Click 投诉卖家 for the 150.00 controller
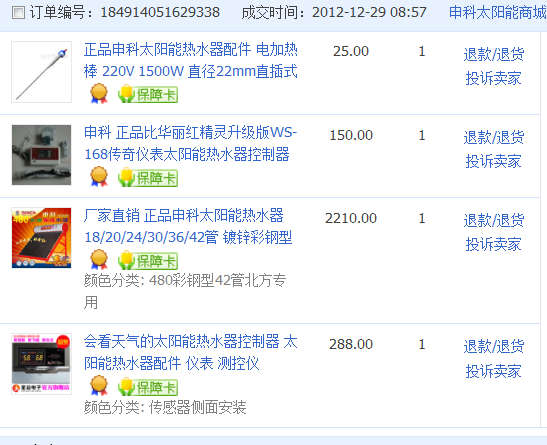 click(494, 161)
